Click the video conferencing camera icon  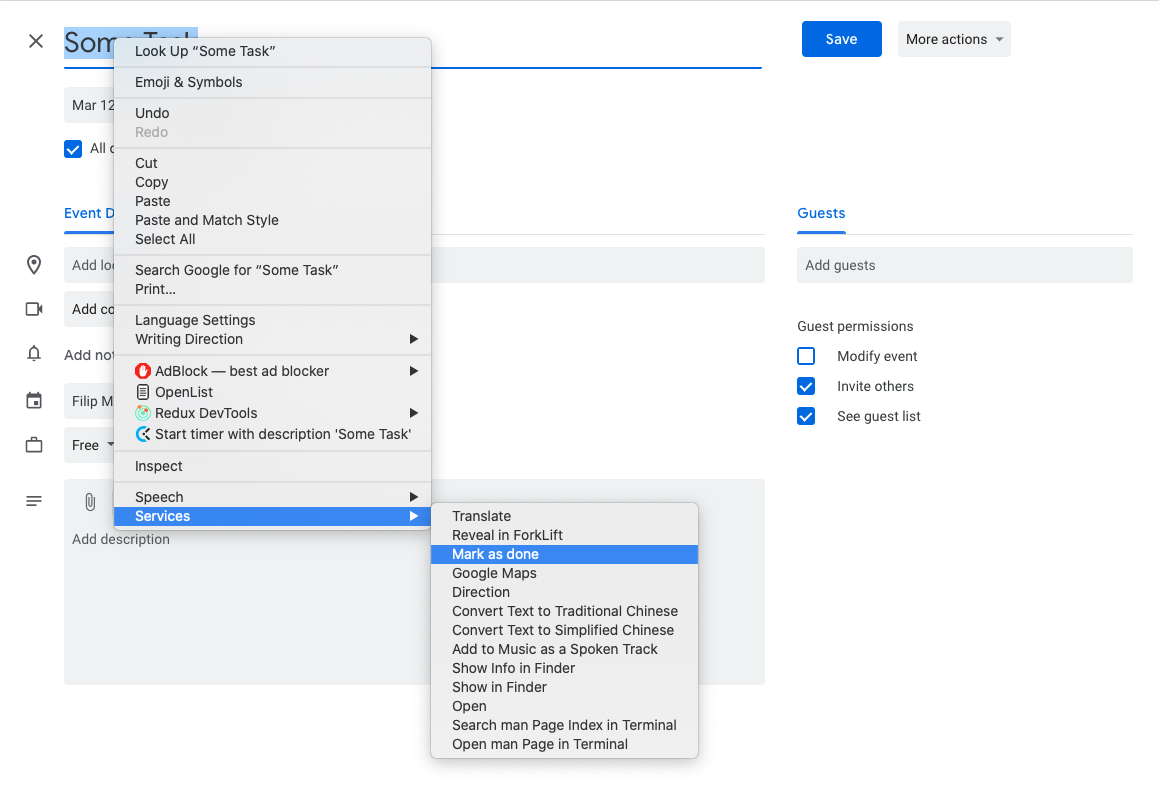pos(34,309)
